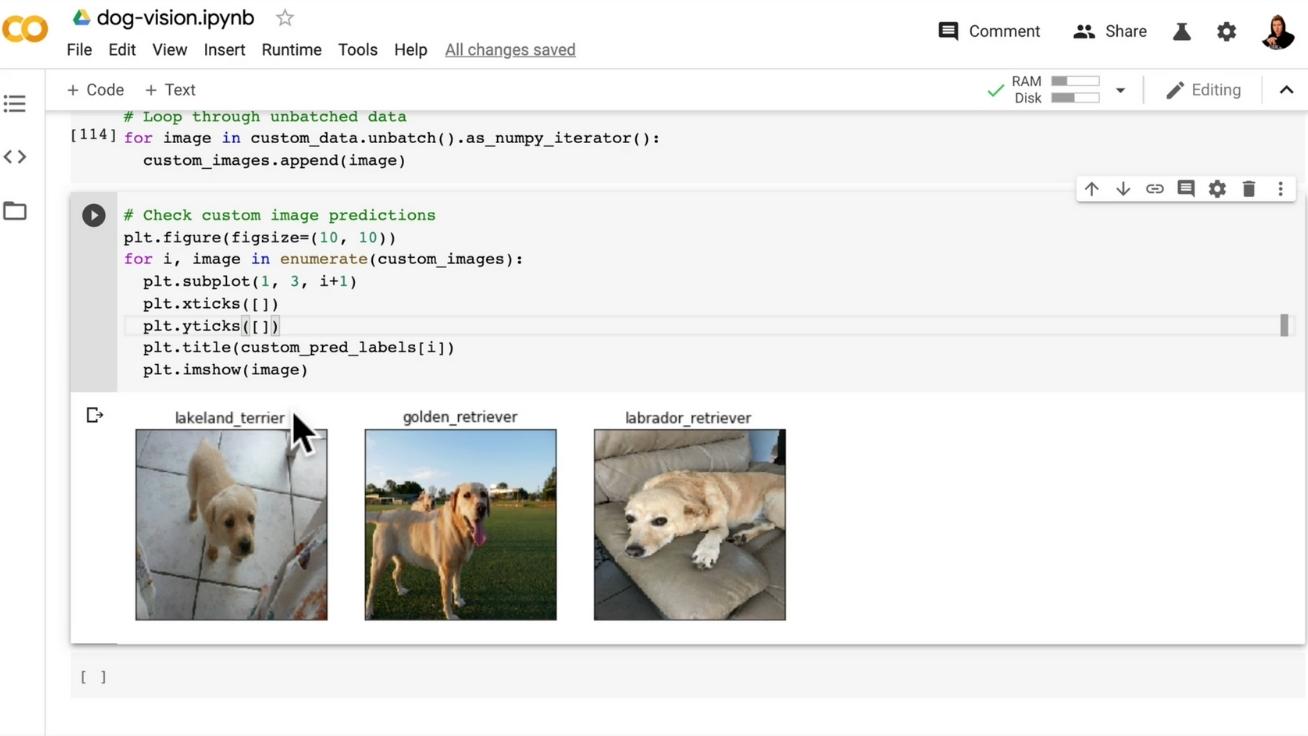Open revision history via All changes saved
1308x736 pixels.
(x=510, y=49)
